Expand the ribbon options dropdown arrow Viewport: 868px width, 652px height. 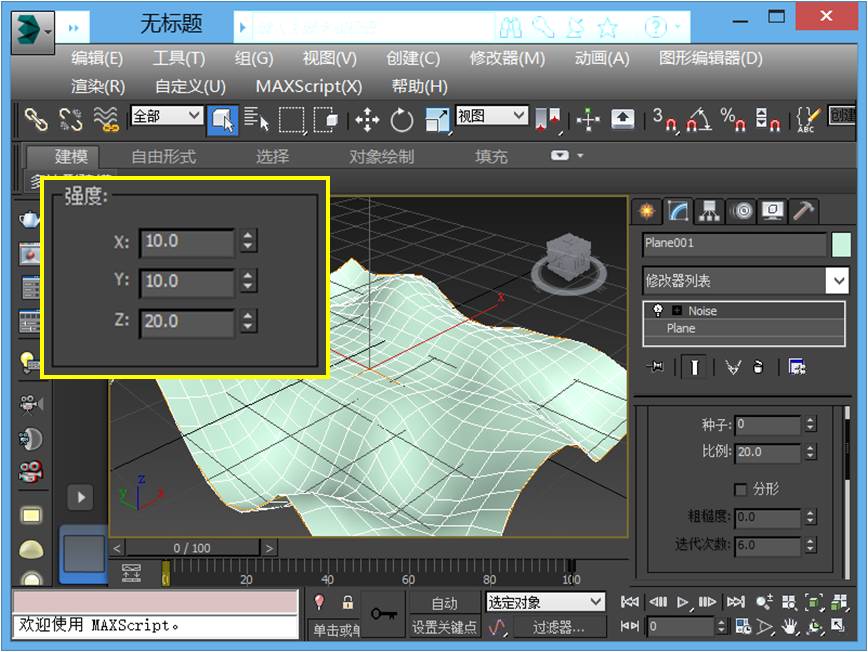580,156
